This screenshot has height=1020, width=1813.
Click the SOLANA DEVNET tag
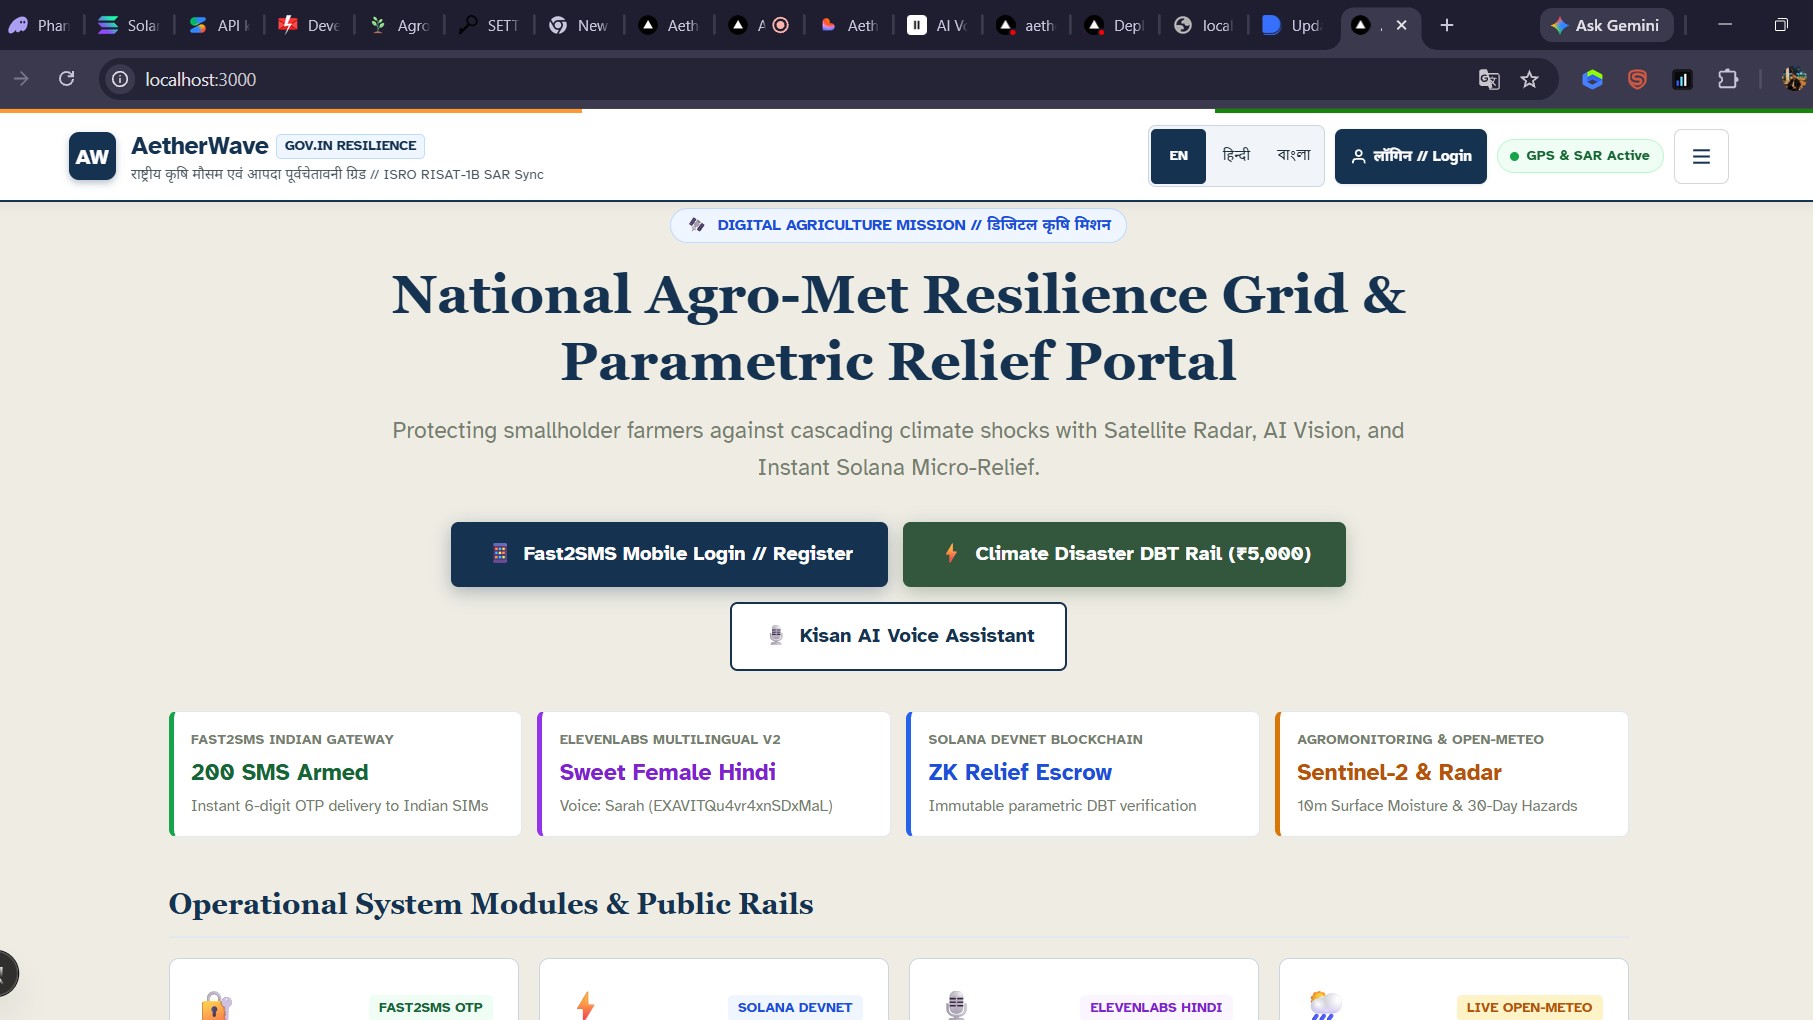pos(795,1007)
